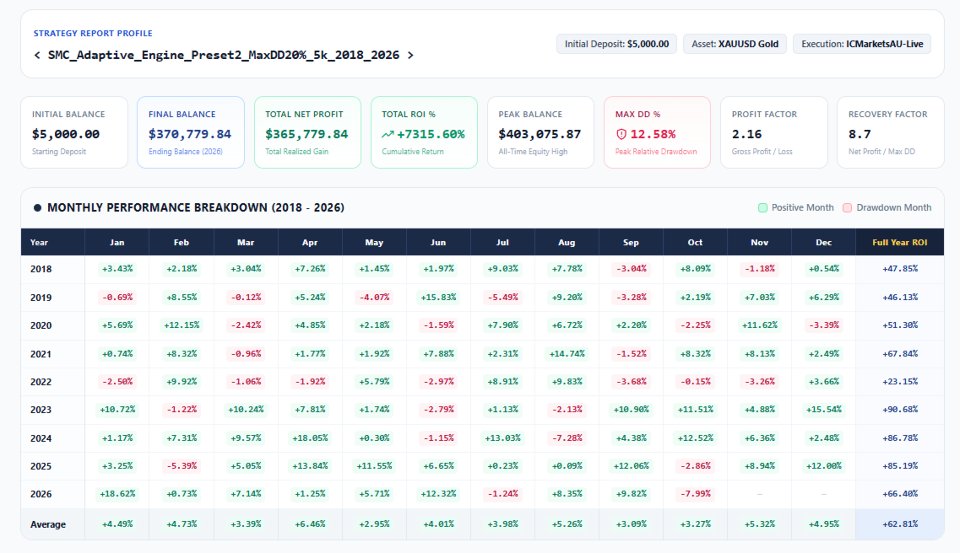Click the +18.62% cell for January 2026
This screenshot has width=960, height=553.
(117, 494)
